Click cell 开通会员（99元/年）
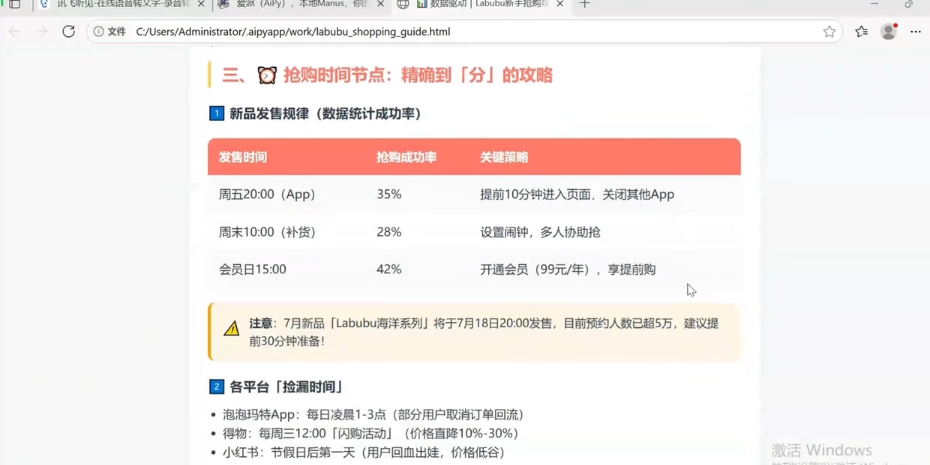The image size is (930, 465). click(568, 269)
